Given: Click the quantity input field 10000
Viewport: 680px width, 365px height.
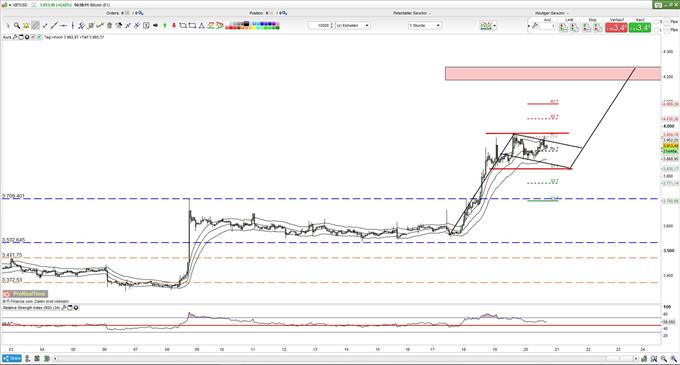Looking at the screenshot, I should (x=319, y=26).
